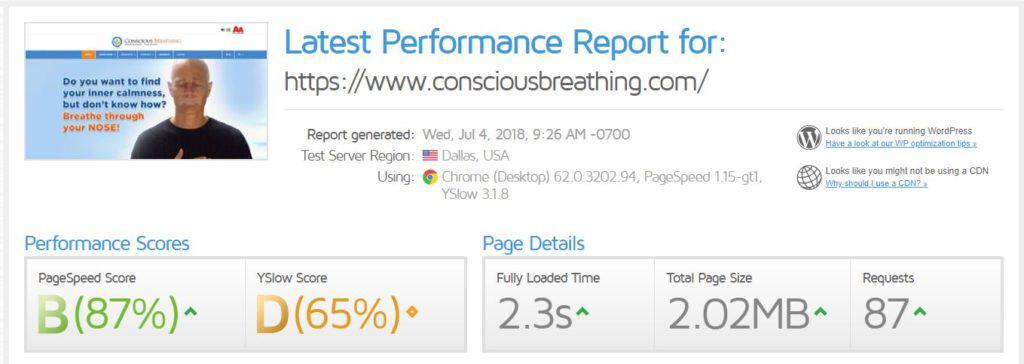
Task: Click the green arrow next to 87 requests
Action: (x=920, y=312)
